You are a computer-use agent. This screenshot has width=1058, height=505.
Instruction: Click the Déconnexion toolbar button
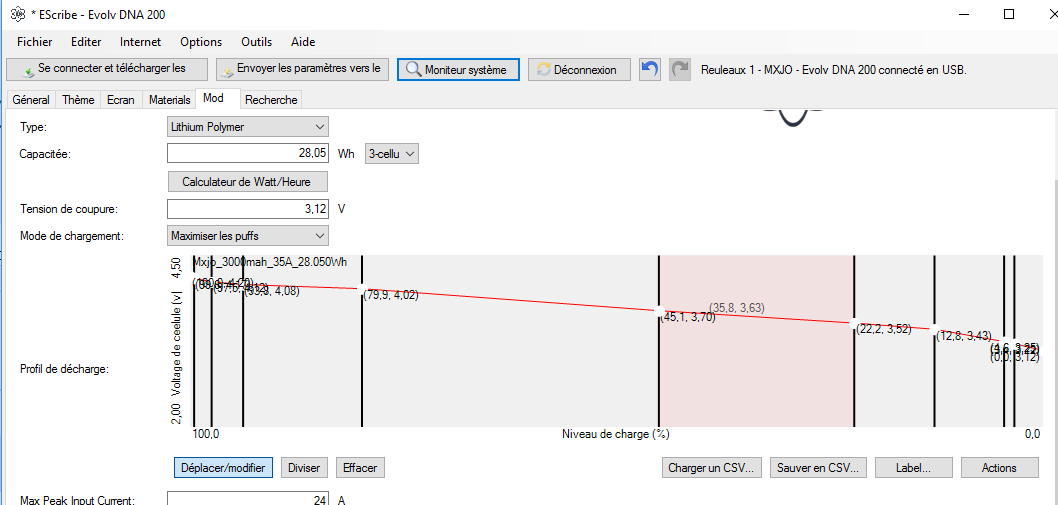[x=579, y=69]
